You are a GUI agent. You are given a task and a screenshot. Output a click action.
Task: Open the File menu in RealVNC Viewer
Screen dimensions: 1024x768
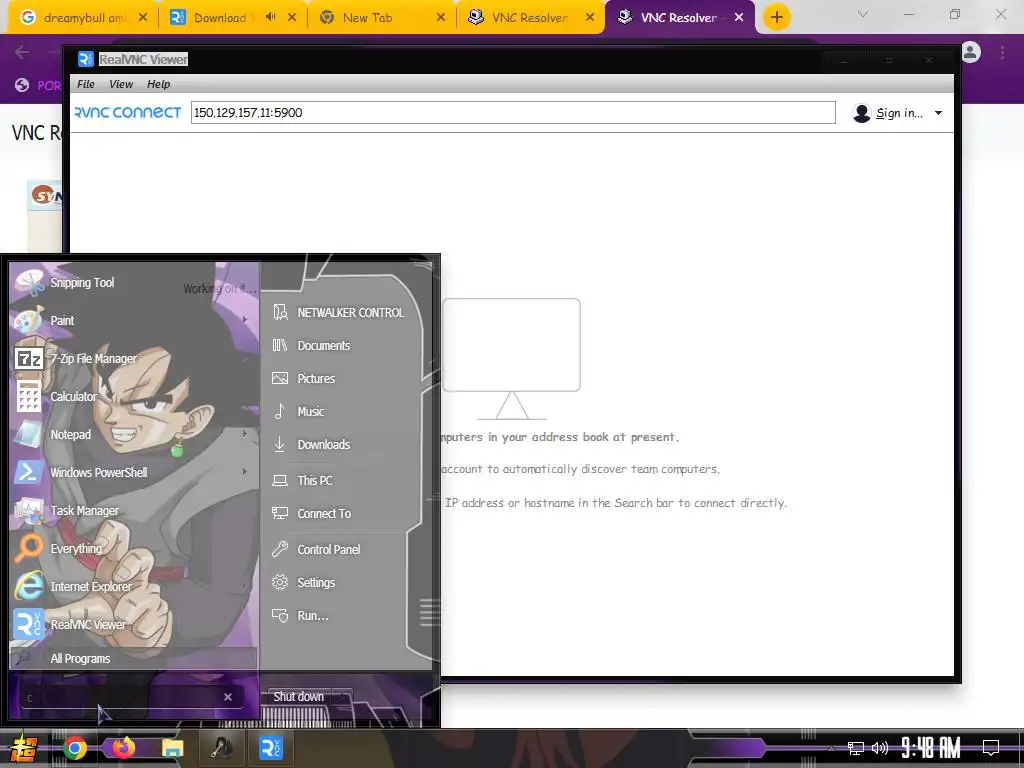(86, 84)
